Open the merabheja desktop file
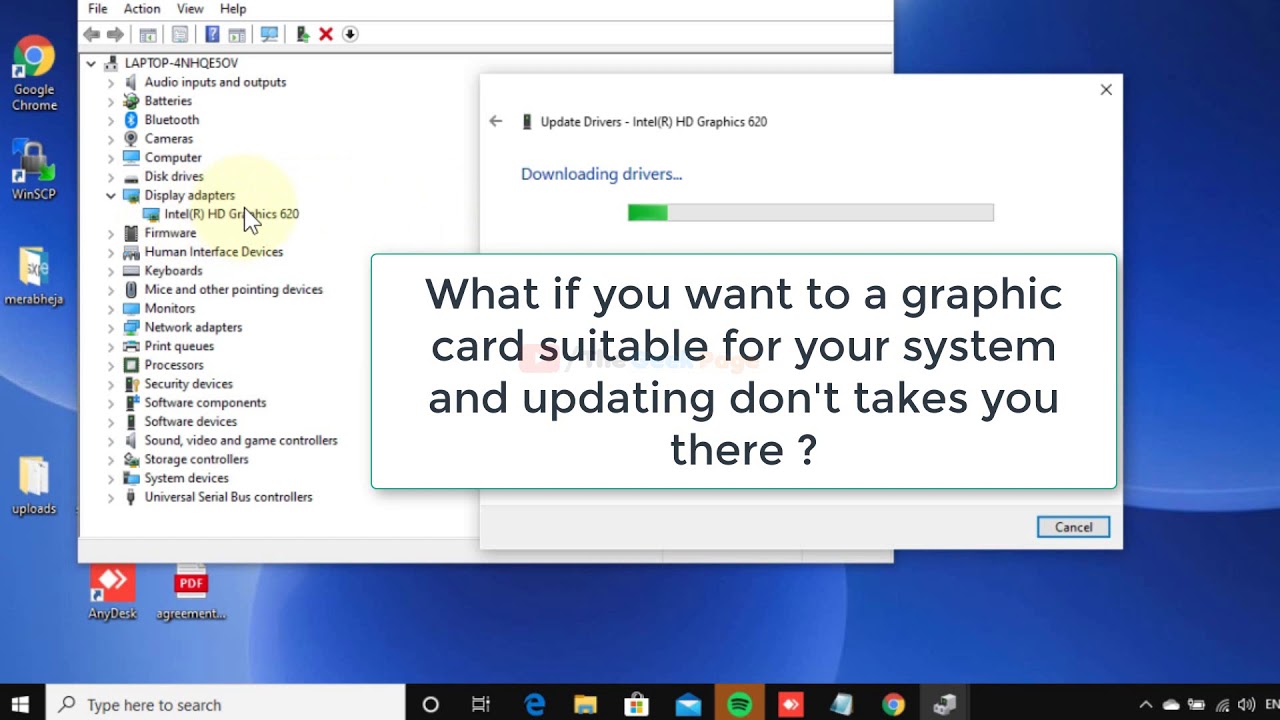1280x720 pixels. pos(34,277)
